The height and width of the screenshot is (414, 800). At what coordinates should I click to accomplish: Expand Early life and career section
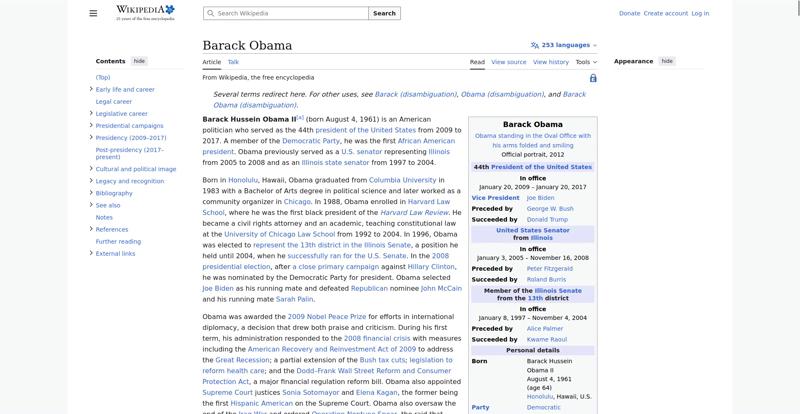(x=91, y=89)
